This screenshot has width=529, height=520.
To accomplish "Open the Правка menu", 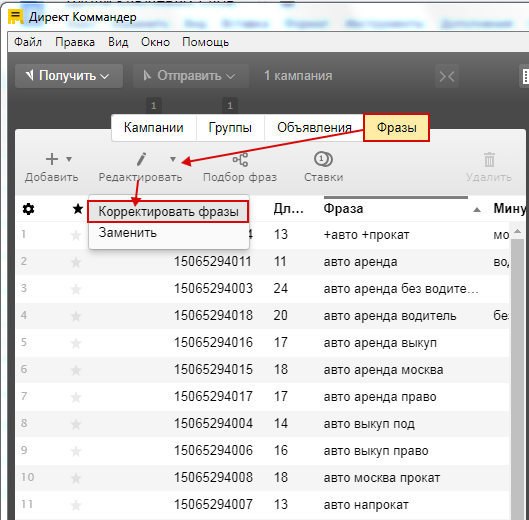I will [75, 42].
